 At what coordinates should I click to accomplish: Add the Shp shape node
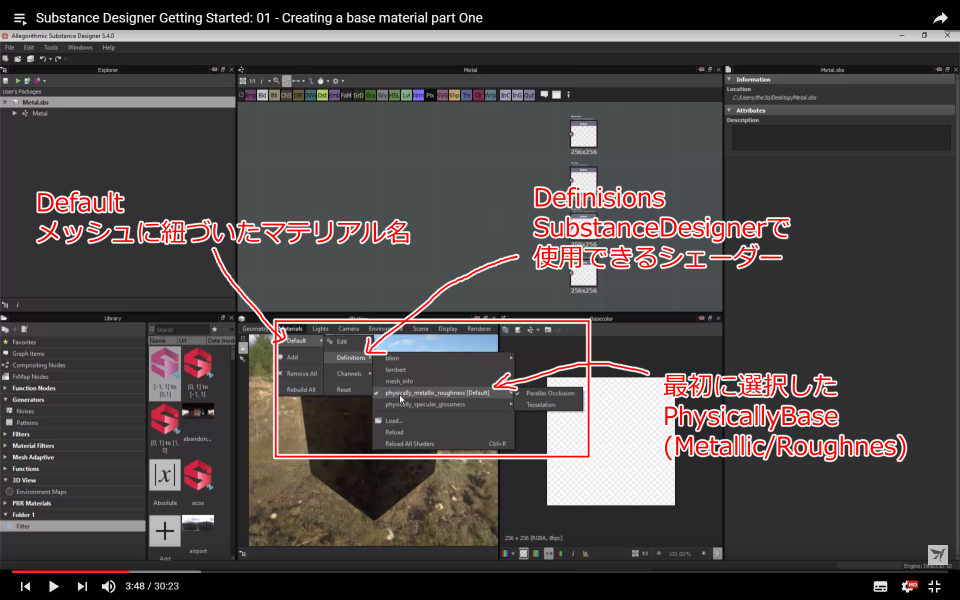click(454, 96)
